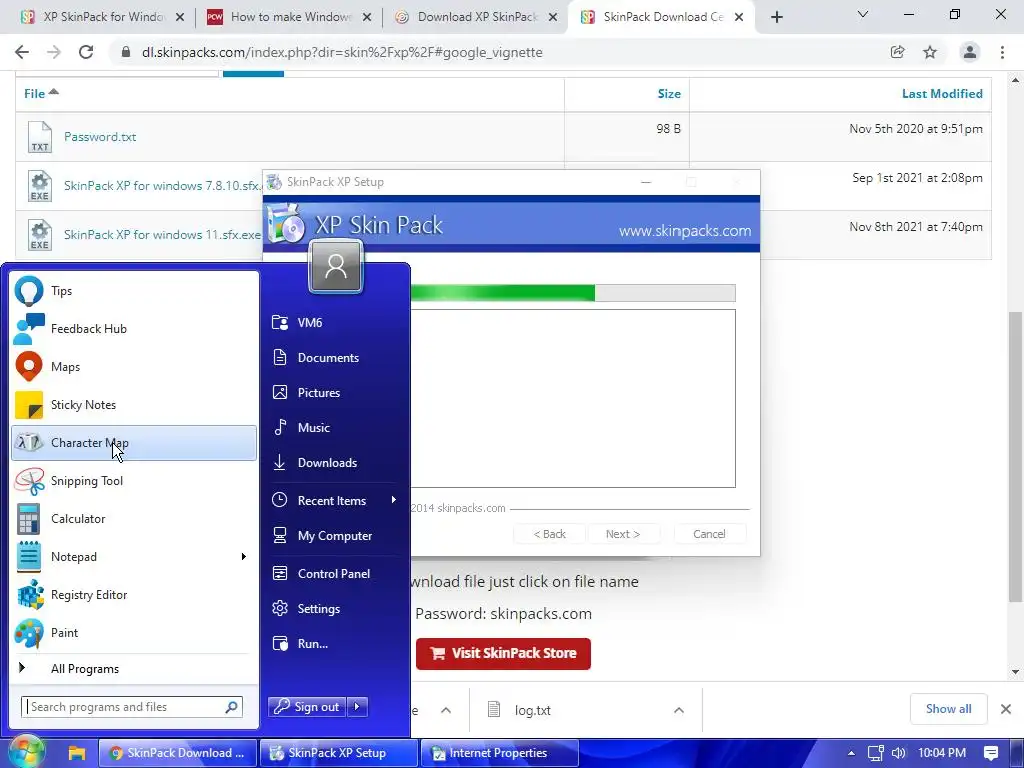Image resolution: width=1024 pixels, height=768 pixels.
Task: Open File Explorer on taskbar
Action: point(77,753)
